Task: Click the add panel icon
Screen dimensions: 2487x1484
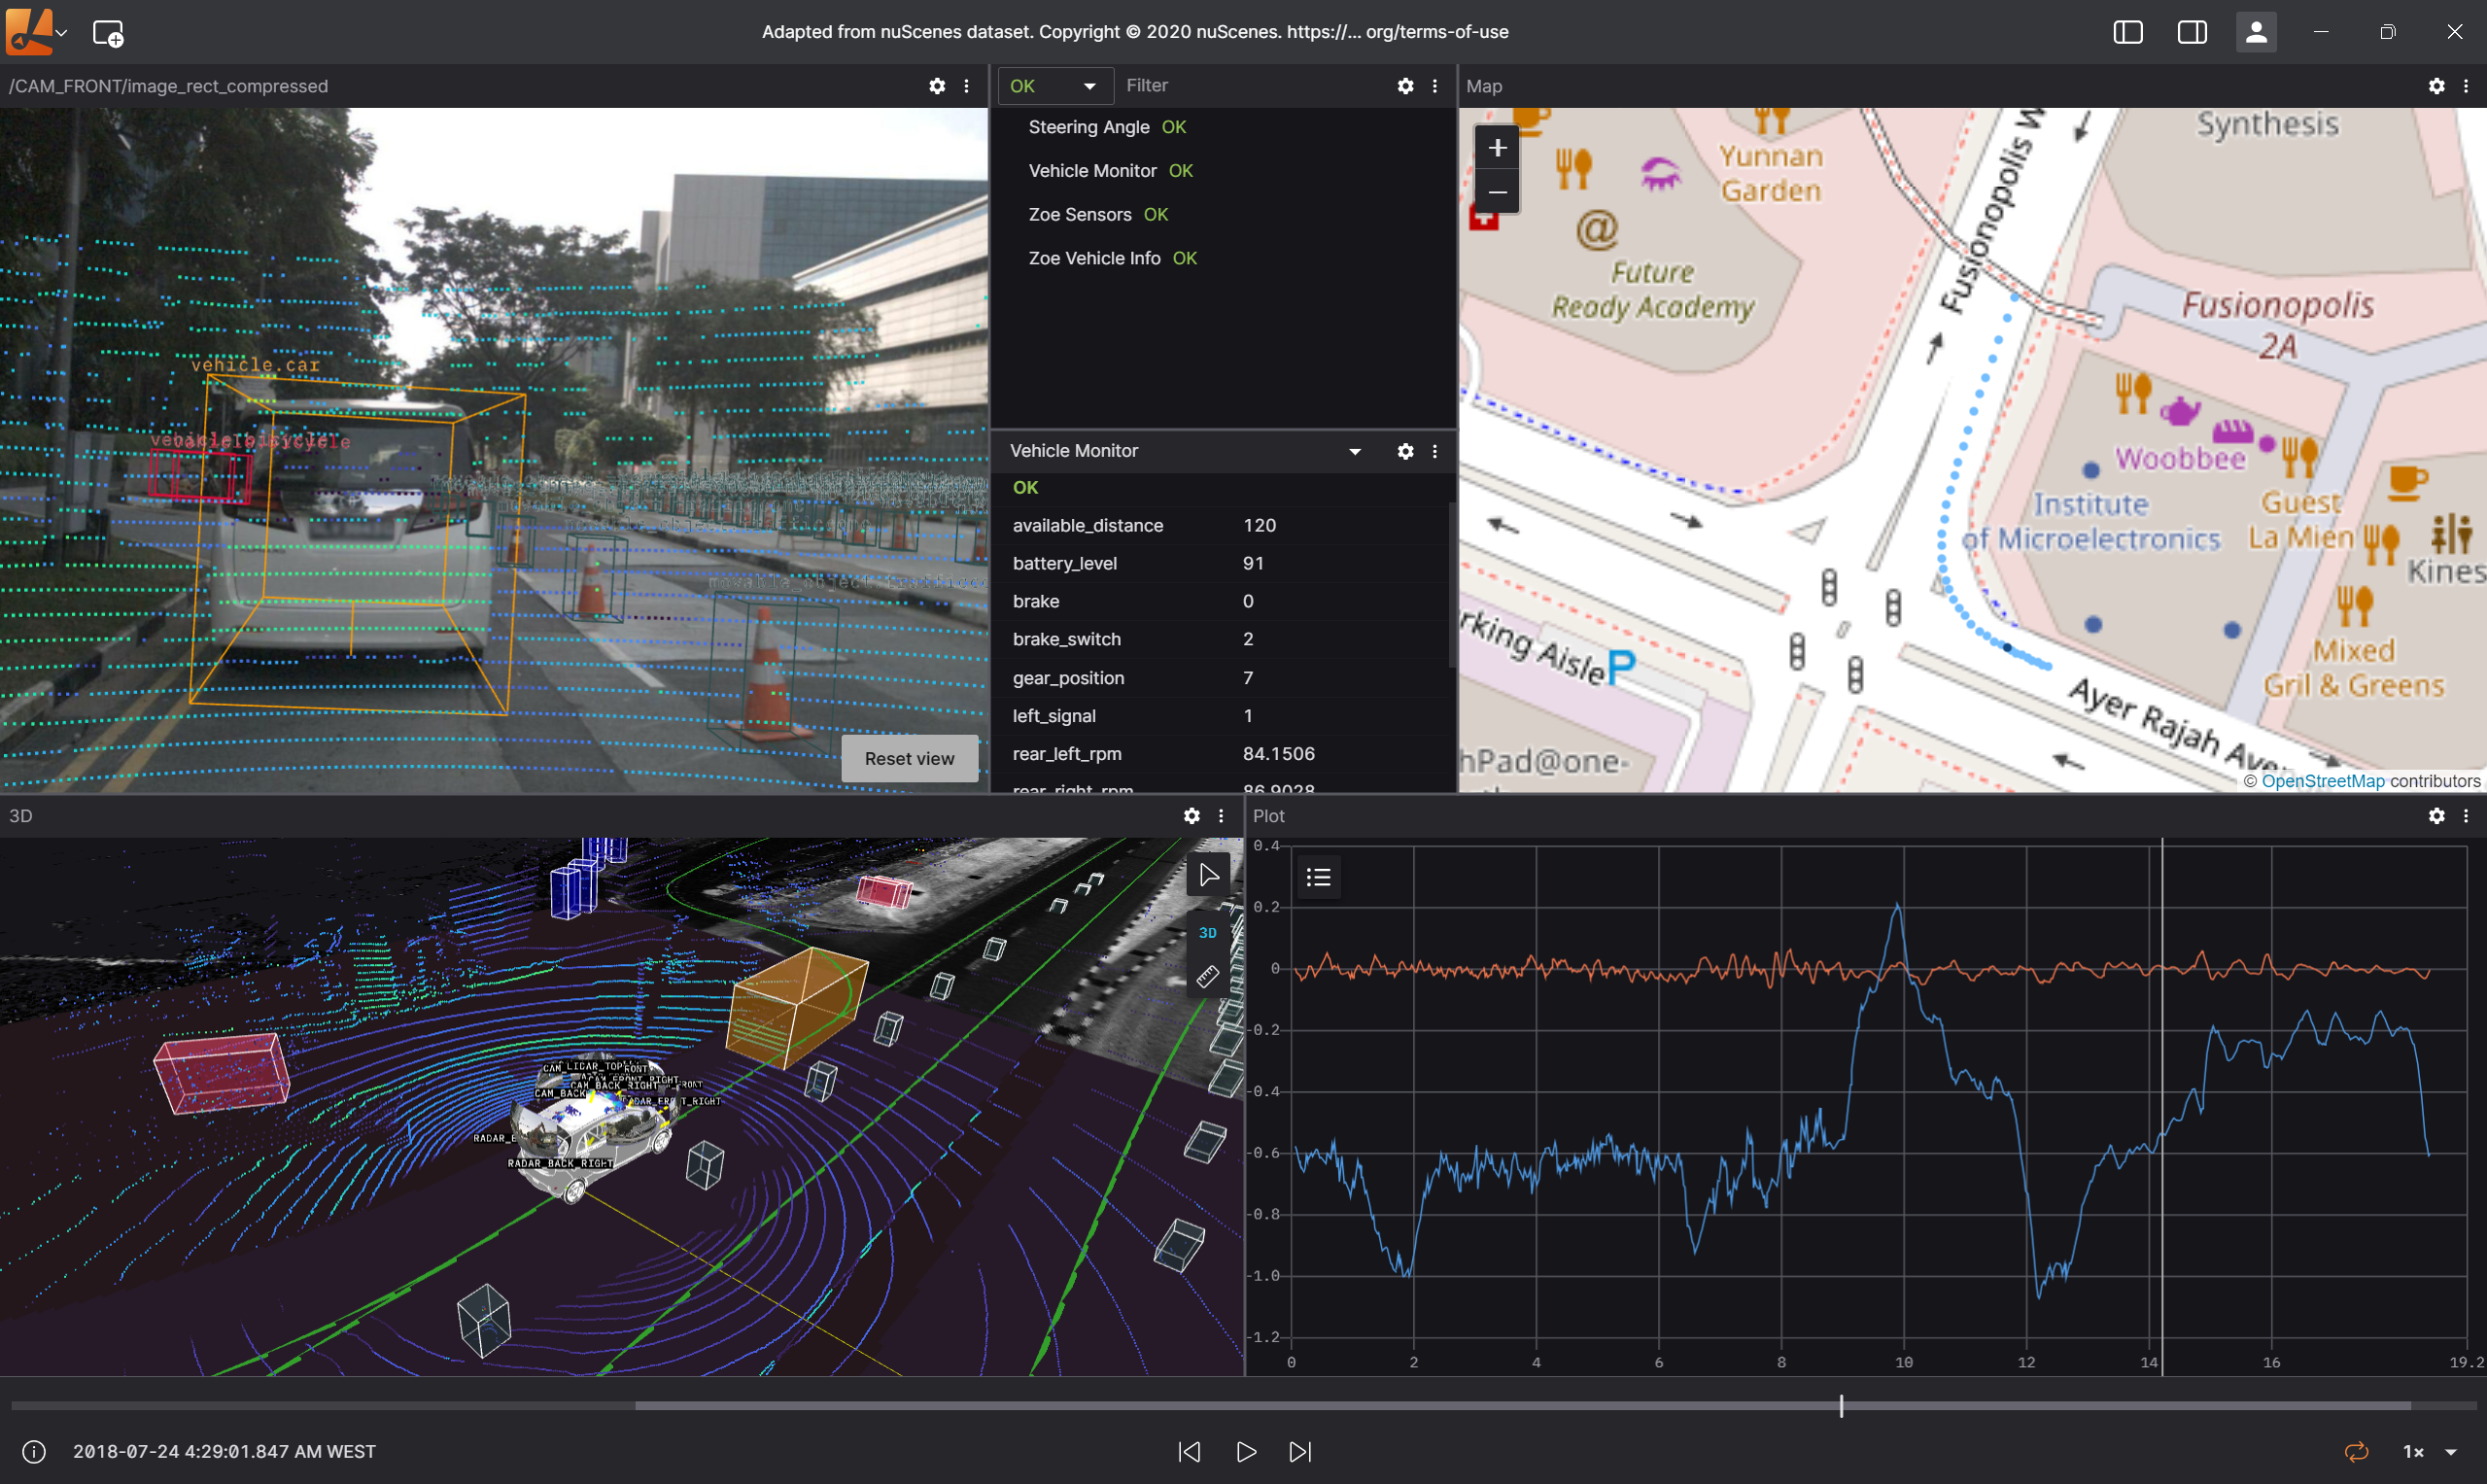Action: point(107,33)
